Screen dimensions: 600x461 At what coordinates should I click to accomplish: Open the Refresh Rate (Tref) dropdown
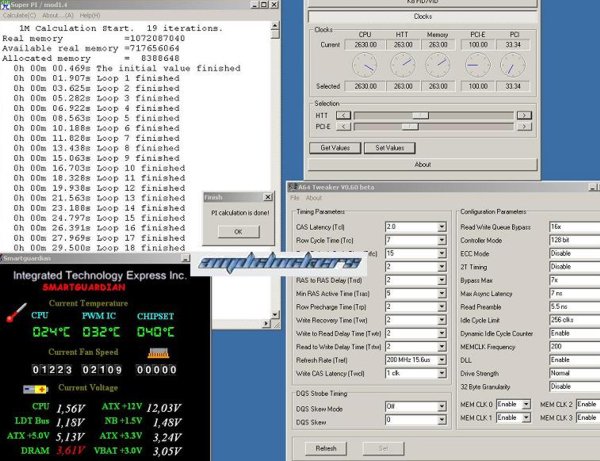tap(442, 358)
